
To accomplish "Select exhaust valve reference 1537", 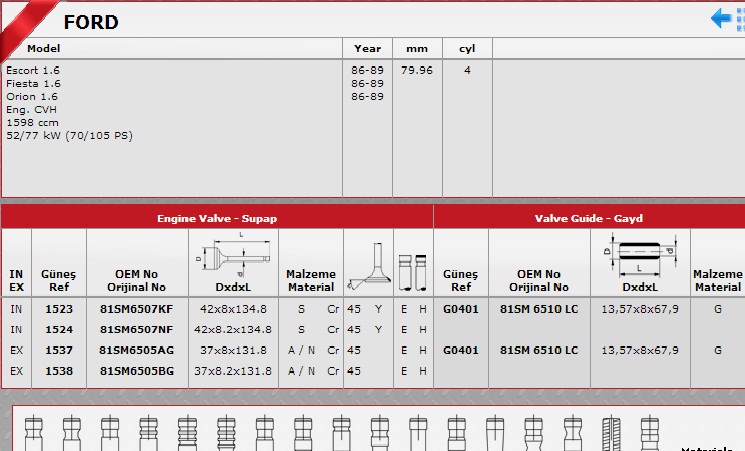I will (x=58, y=350).
